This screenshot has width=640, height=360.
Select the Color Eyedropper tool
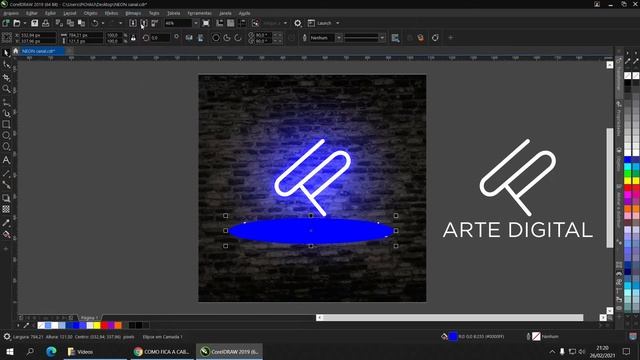click(6, 223)
